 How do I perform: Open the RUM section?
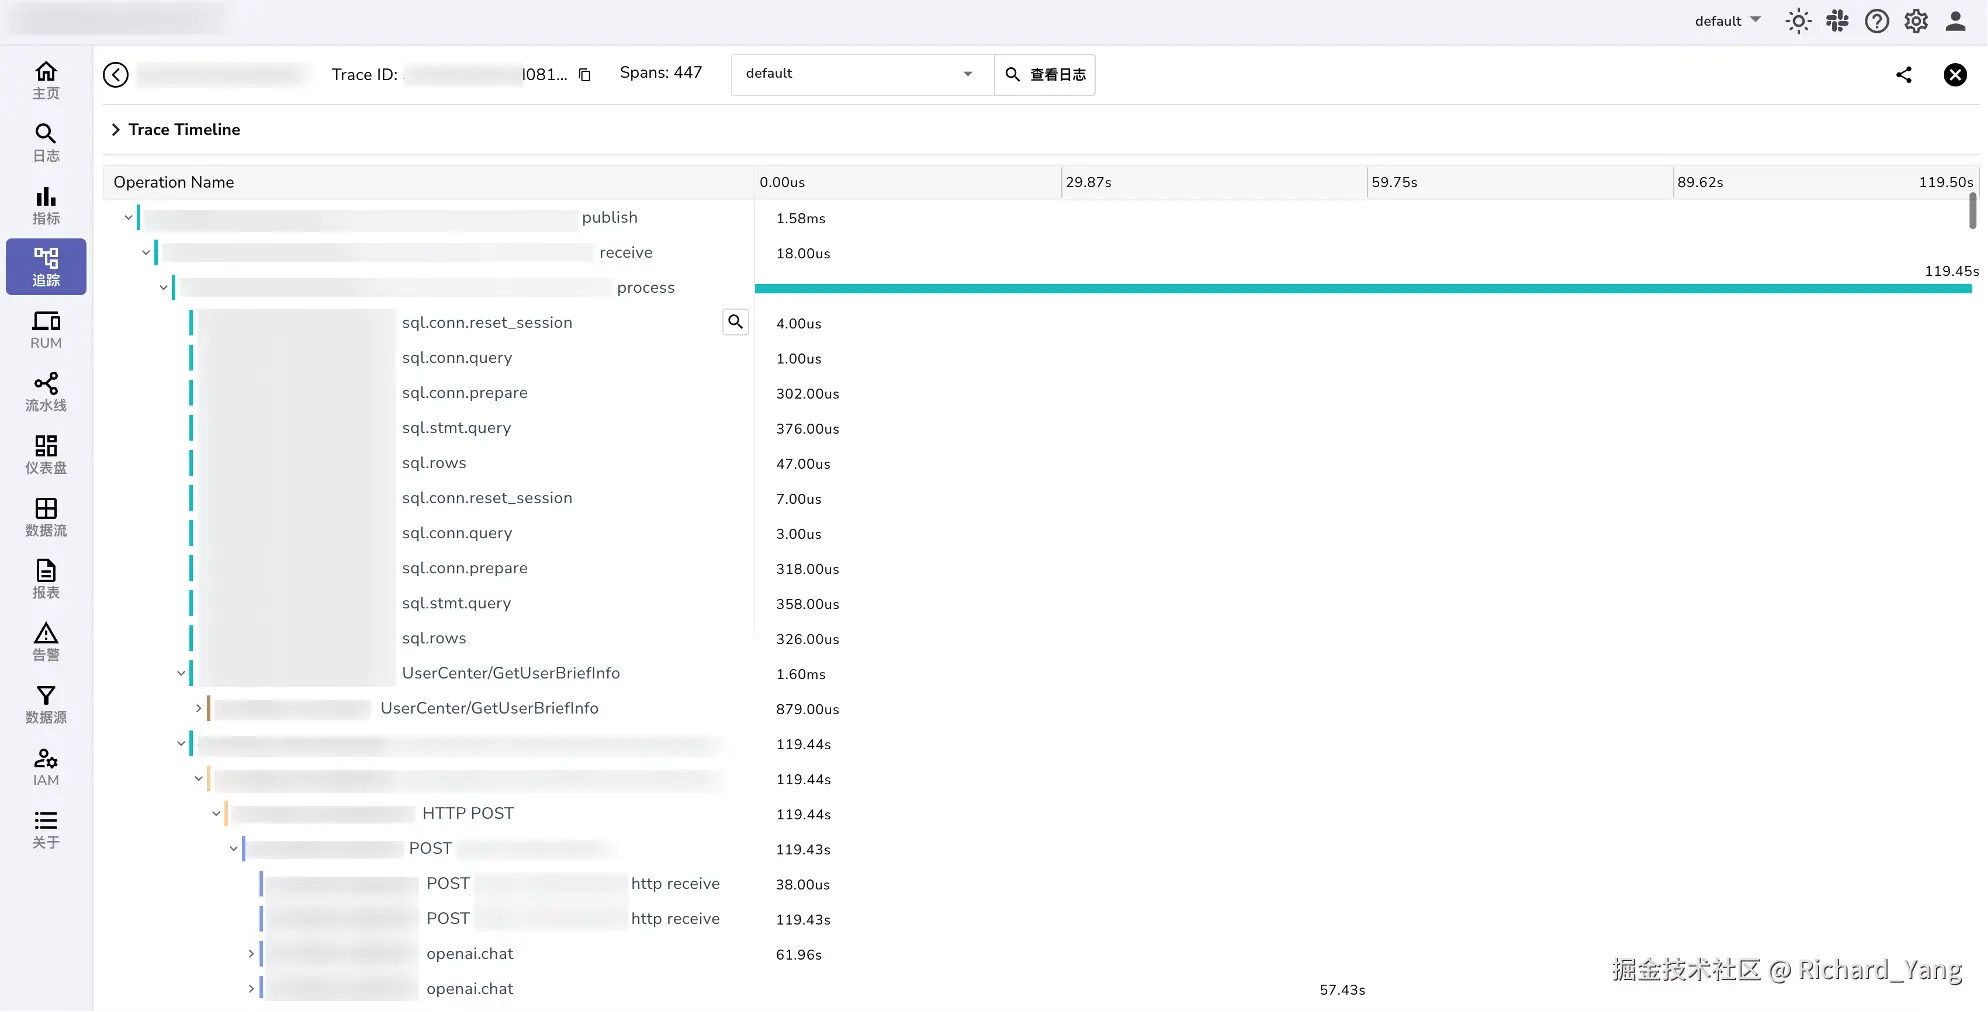46,330
